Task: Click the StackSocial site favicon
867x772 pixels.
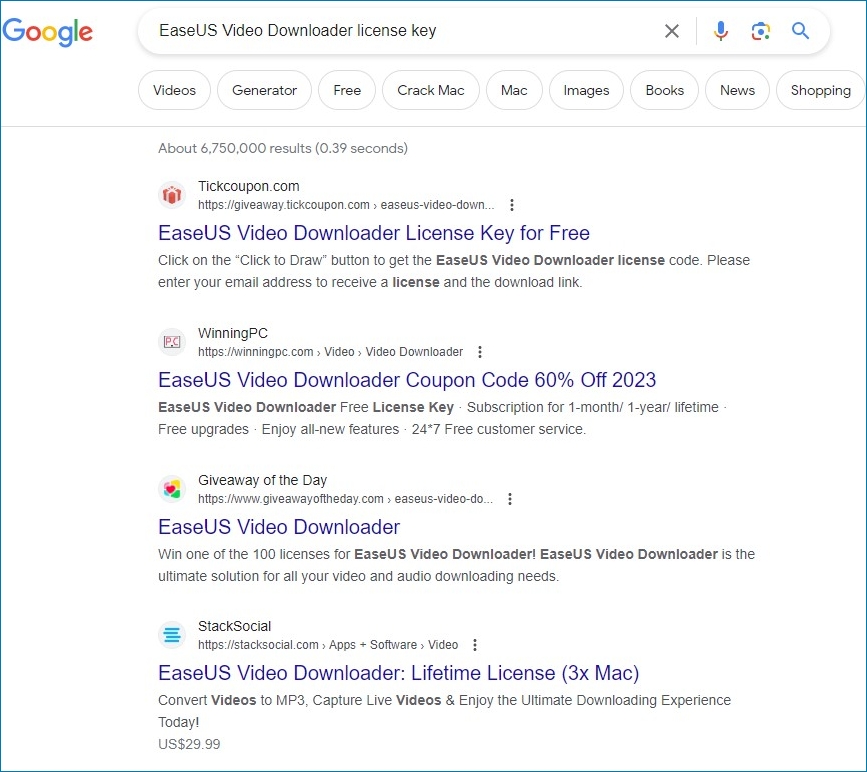Action: 171,635
